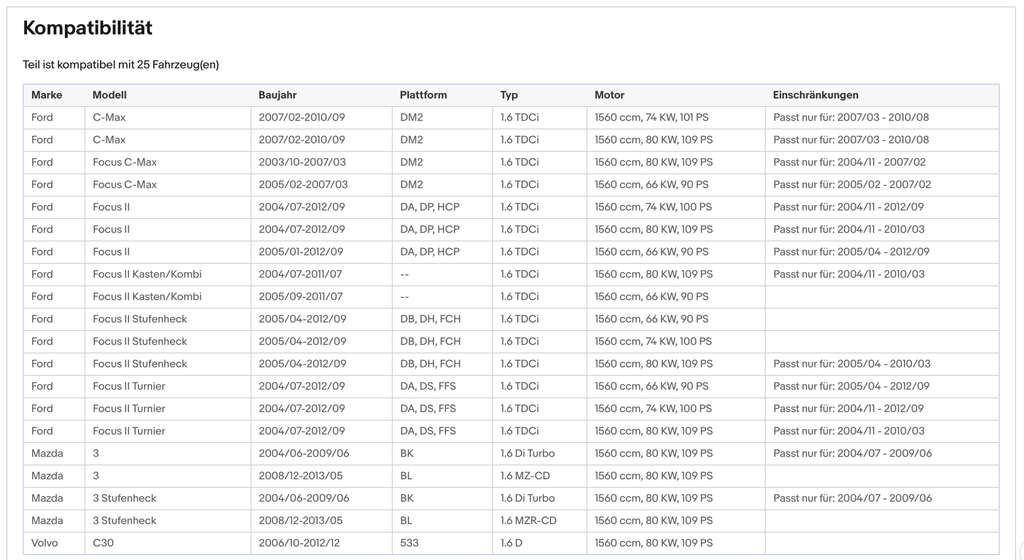Select 'Passt nur für: 2004/11 - 2007/02' restriction

coord(850,162)
